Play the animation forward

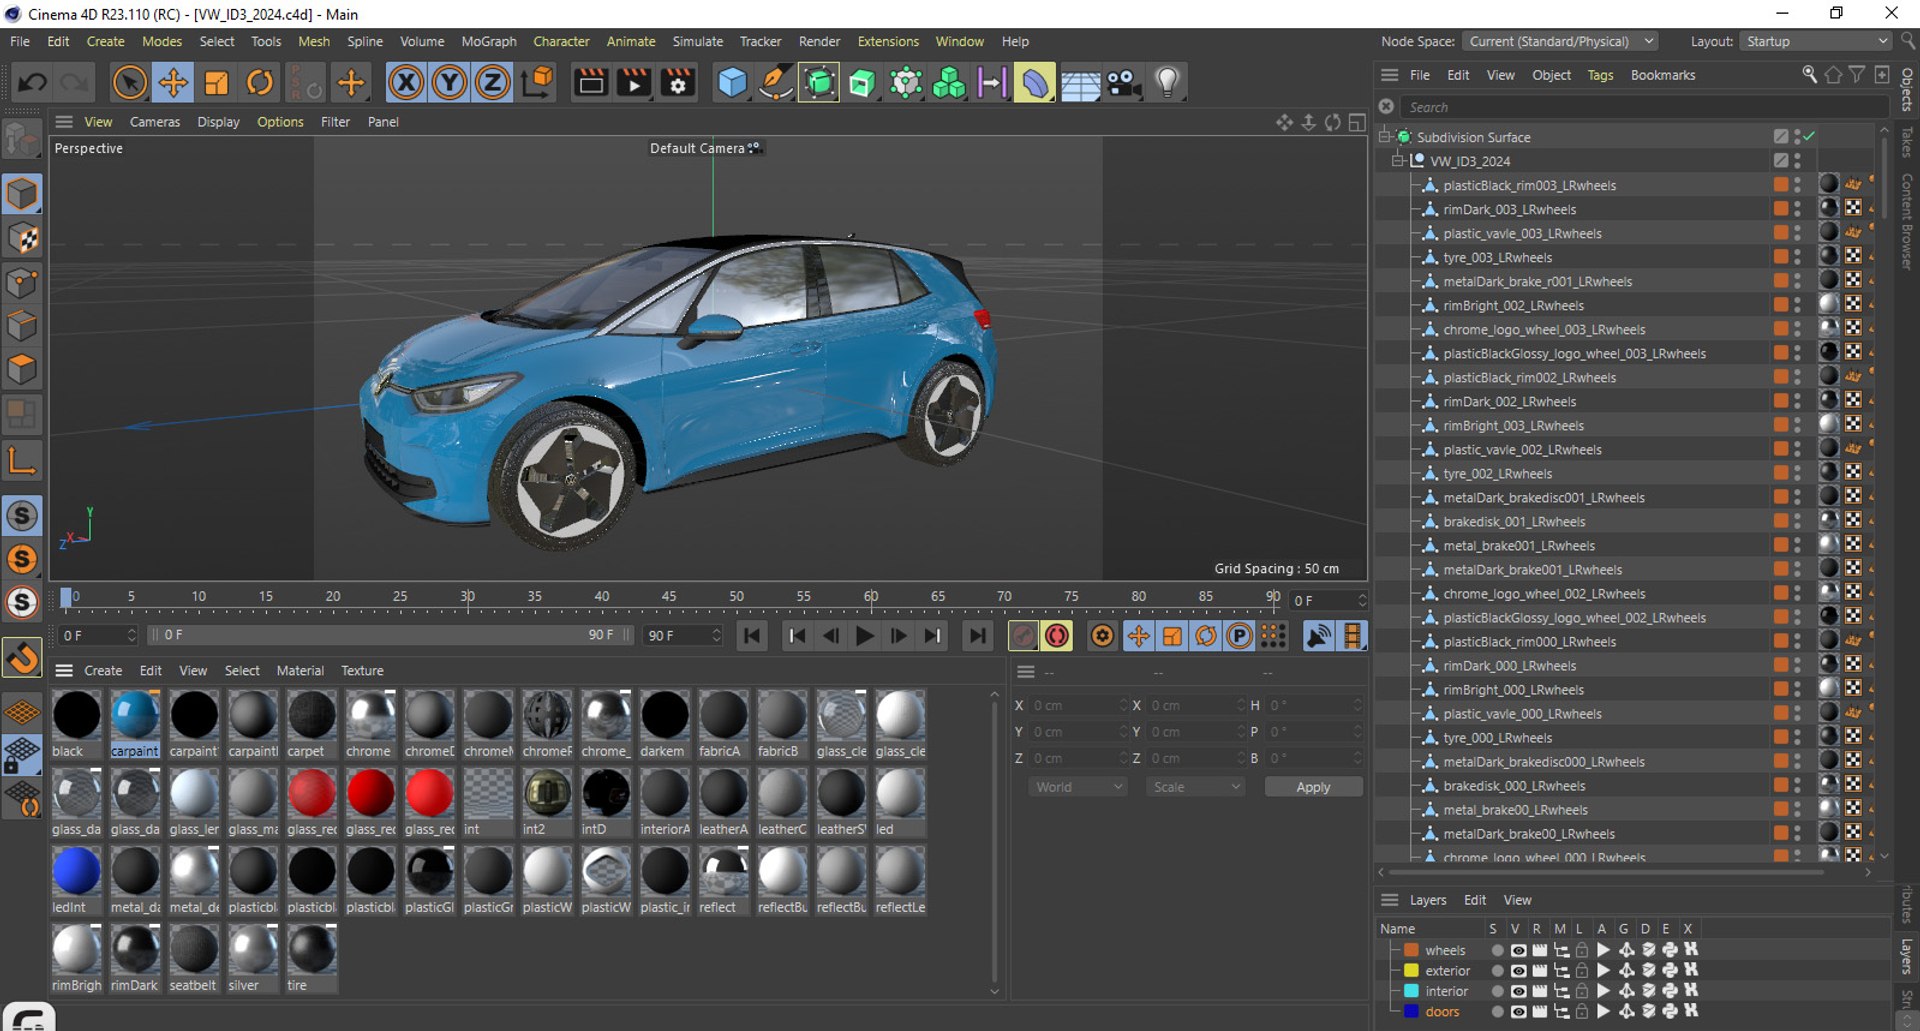865,636
